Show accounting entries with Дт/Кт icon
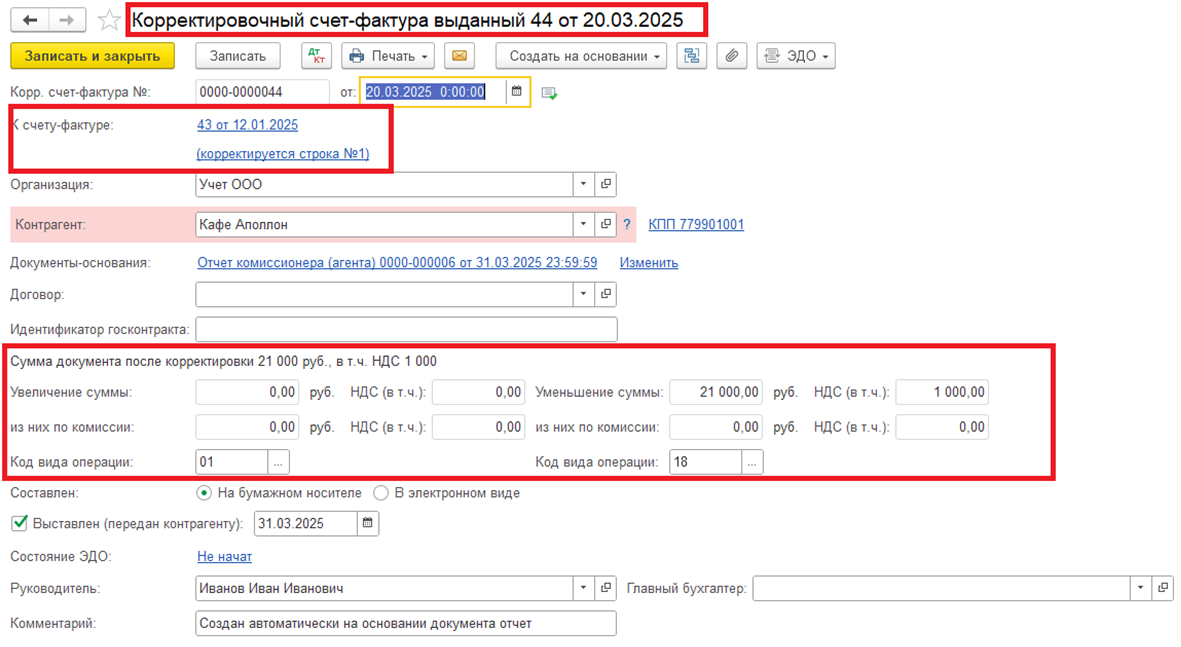1181x647 pixels. coord(316,57)
